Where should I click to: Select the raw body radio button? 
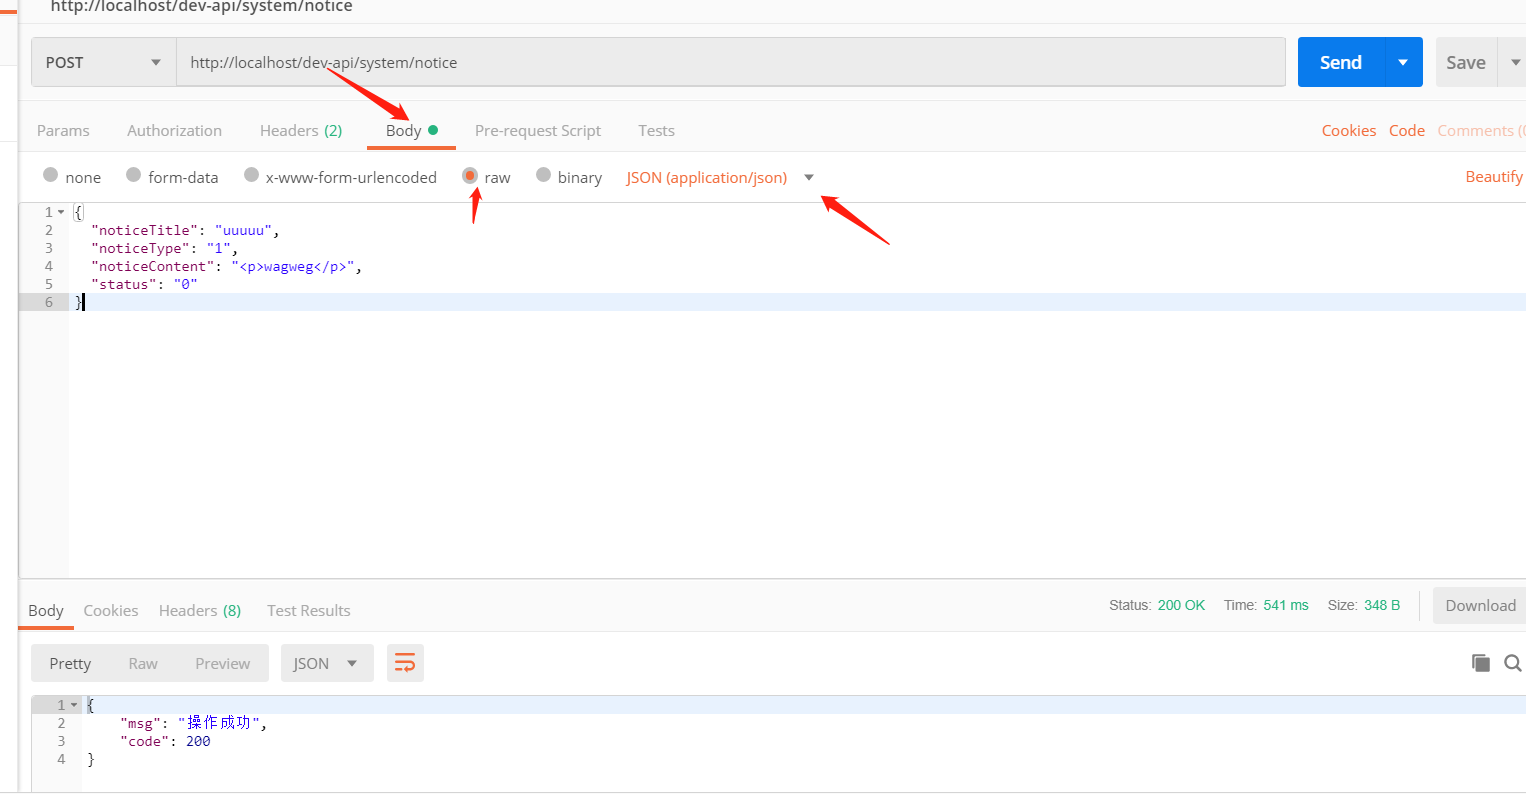470,176
